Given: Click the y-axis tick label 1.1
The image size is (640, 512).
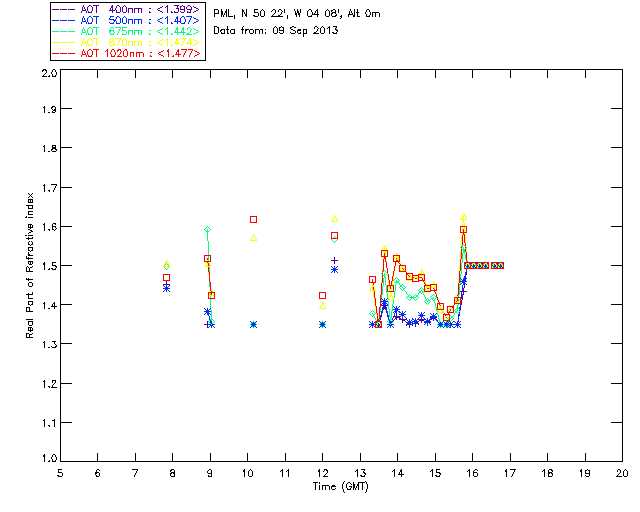Looking at the screenshot, I should point(49,423).
